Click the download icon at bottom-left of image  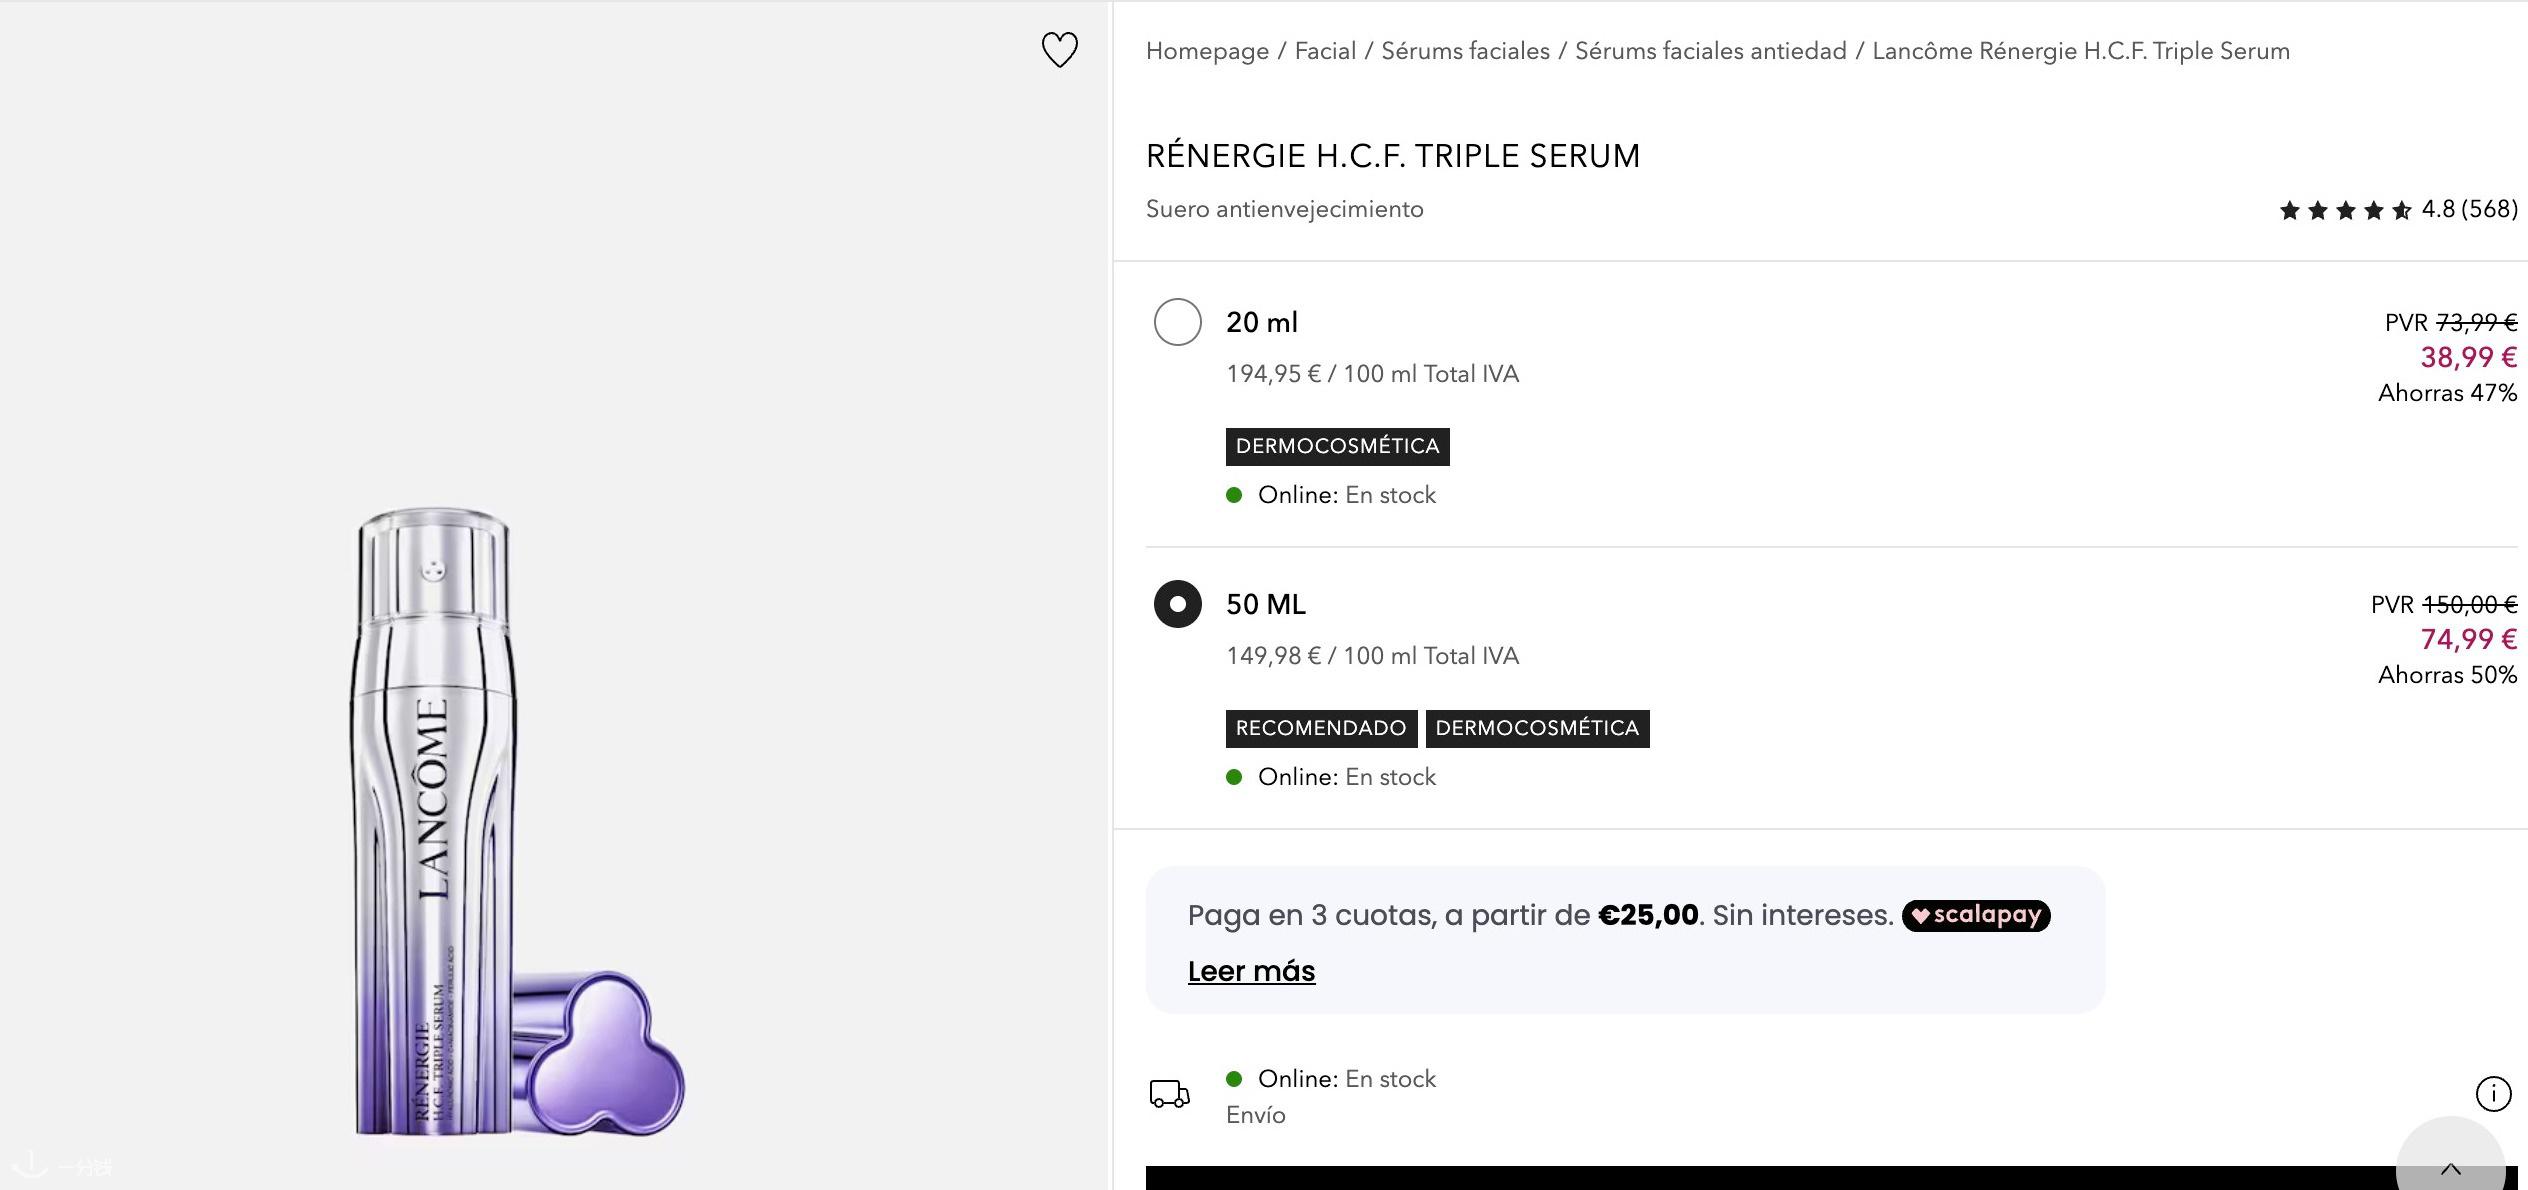click(30, 1164)
